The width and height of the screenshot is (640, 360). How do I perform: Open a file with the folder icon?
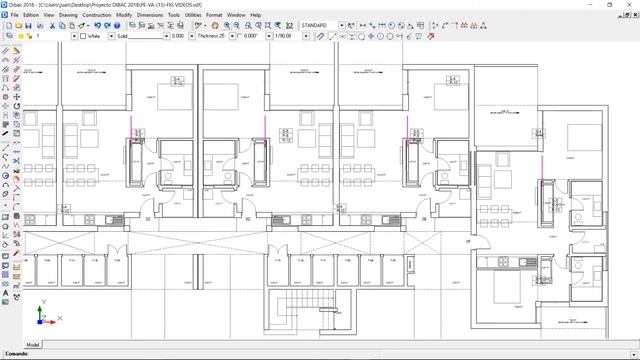click(x=19, y=26)
